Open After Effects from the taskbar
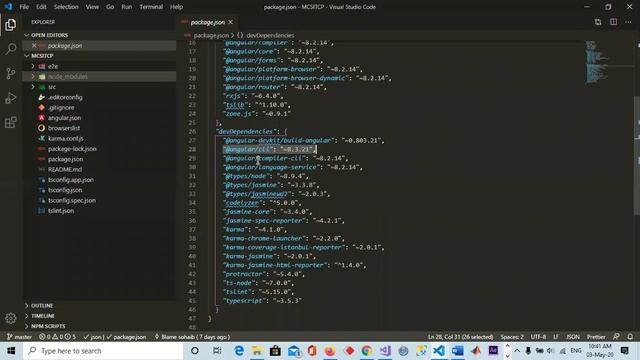Screen dimensions: 640x360 [x=493, y=351]
